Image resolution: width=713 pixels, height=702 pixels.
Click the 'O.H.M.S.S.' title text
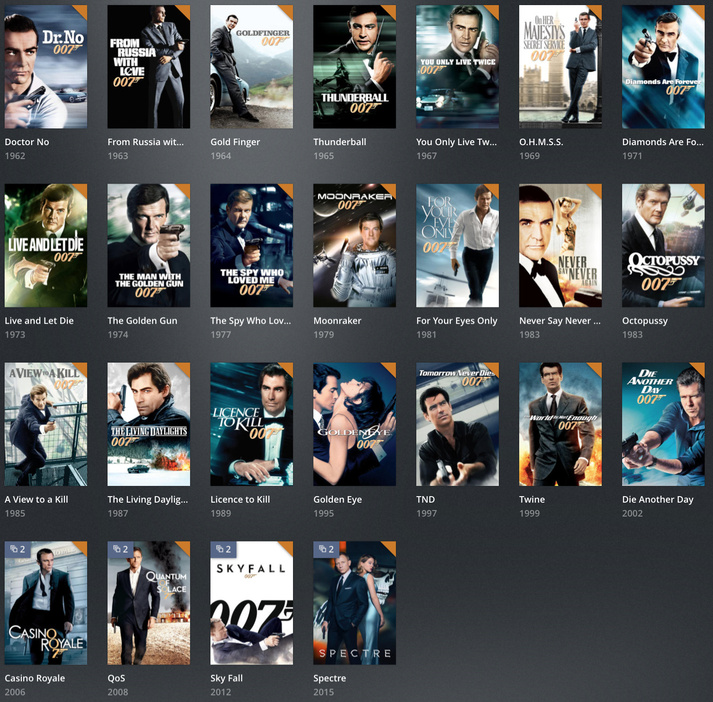pyautogui.click(x=541, y=142)
